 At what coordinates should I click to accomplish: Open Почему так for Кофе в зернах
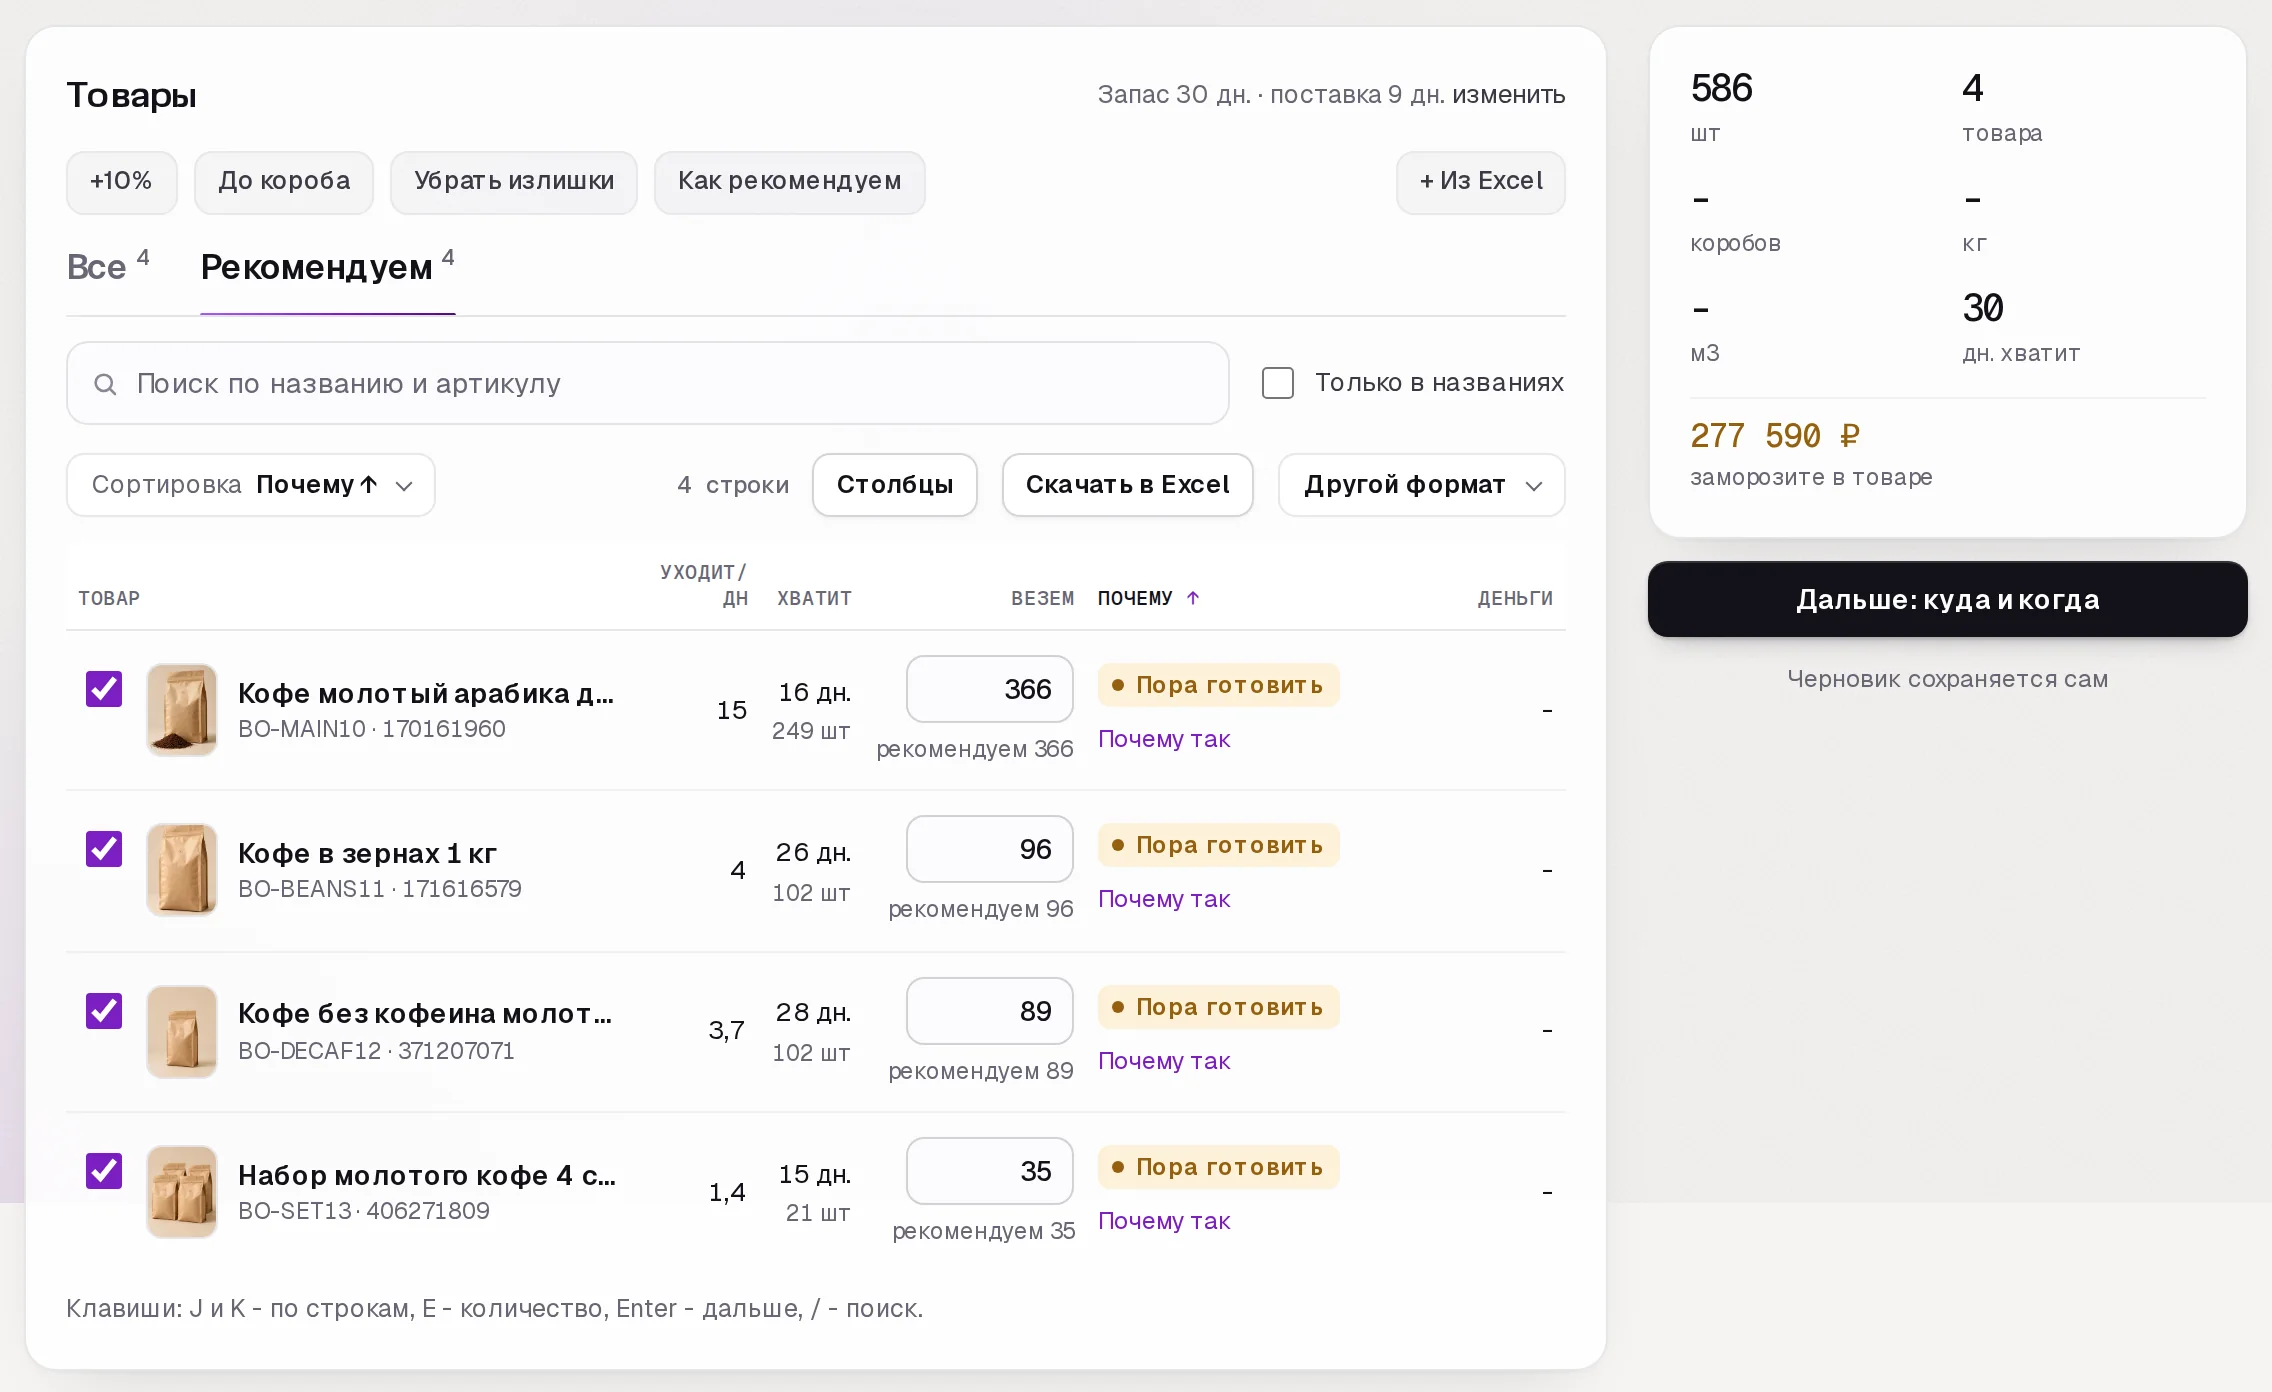[1164, 899]
